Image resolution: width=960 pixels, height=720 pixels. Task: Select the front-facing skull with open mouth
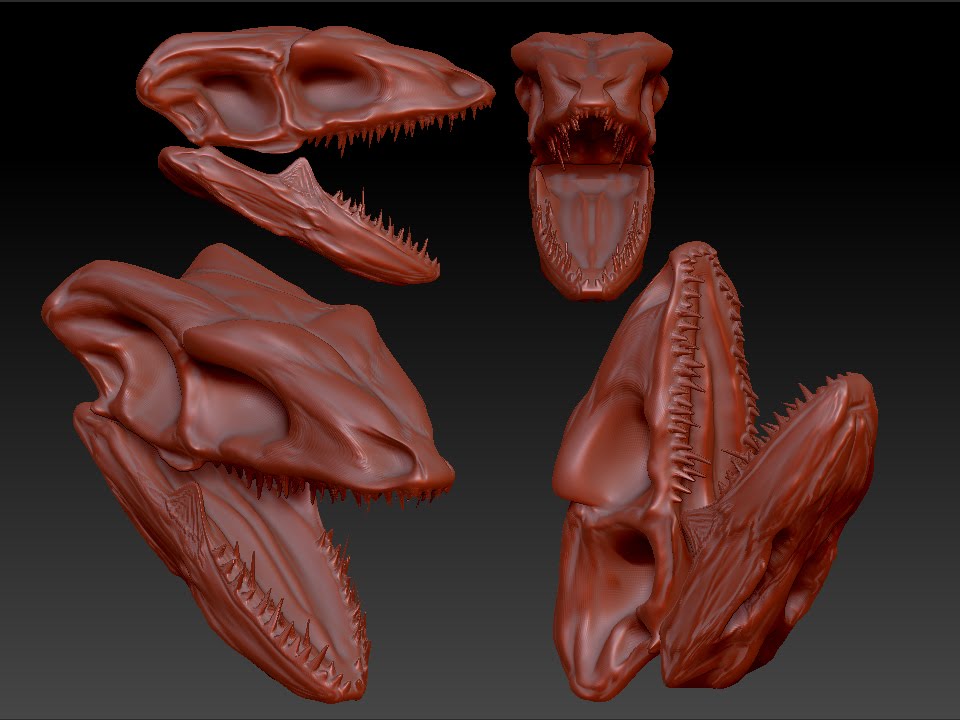(x=591, y=165)
